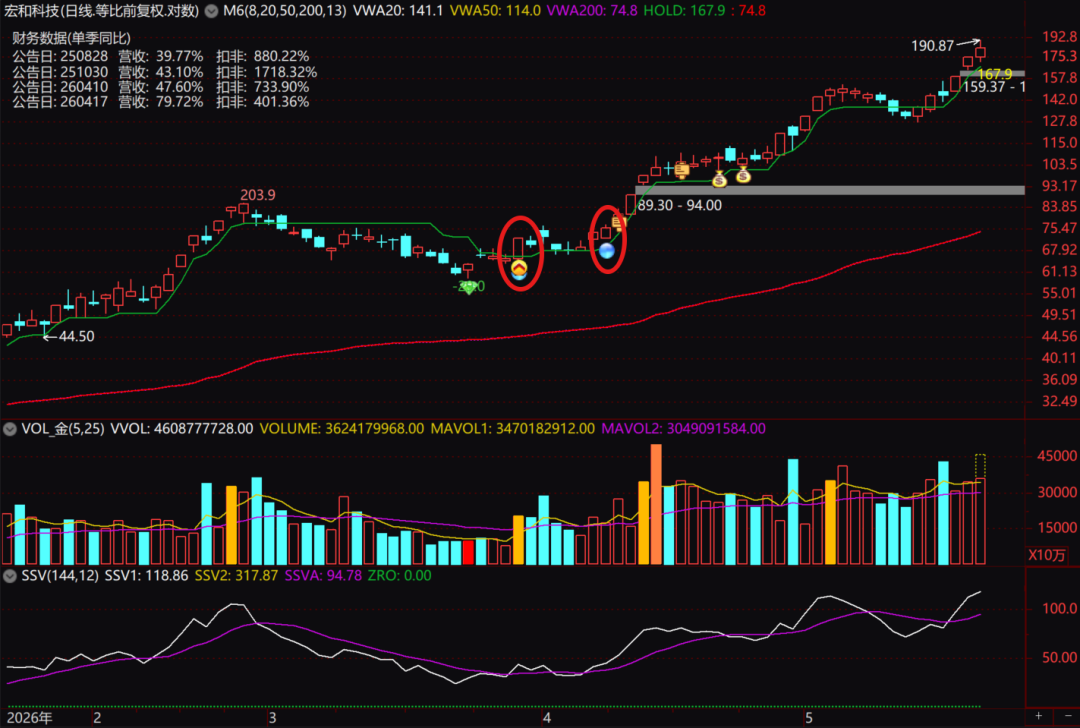This screenshot has width=1080, height=728.
Task: Click the VVOL: 4608777728.00 value
Action: point(182,429)
